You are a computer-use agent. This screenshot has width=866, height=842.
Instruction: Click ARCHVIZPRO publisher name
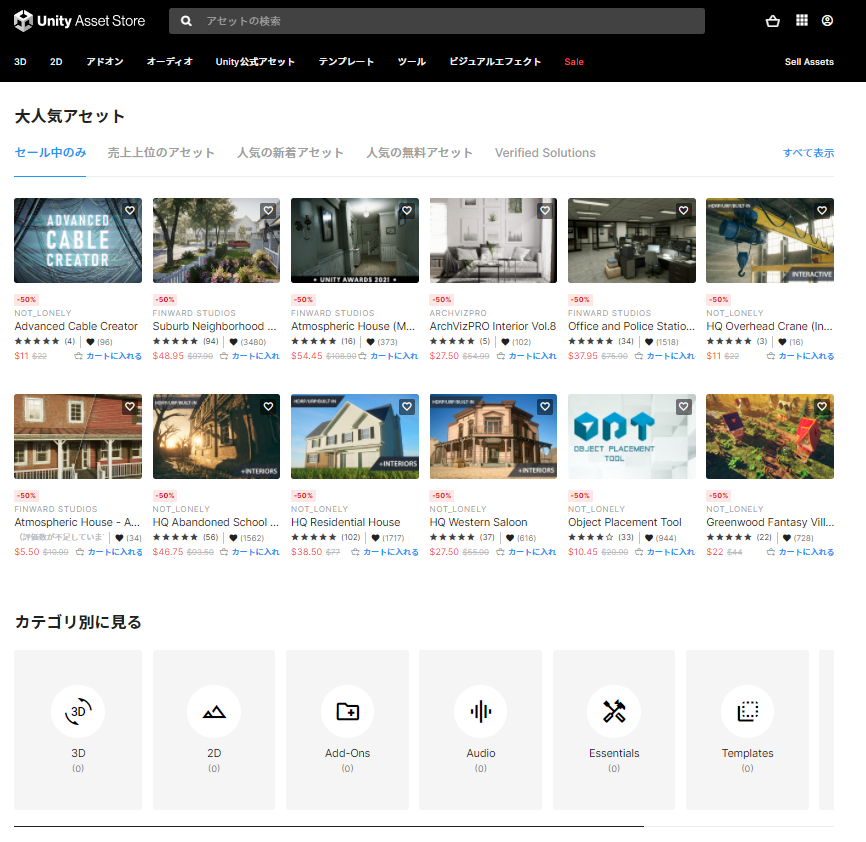tap(458, 313)
